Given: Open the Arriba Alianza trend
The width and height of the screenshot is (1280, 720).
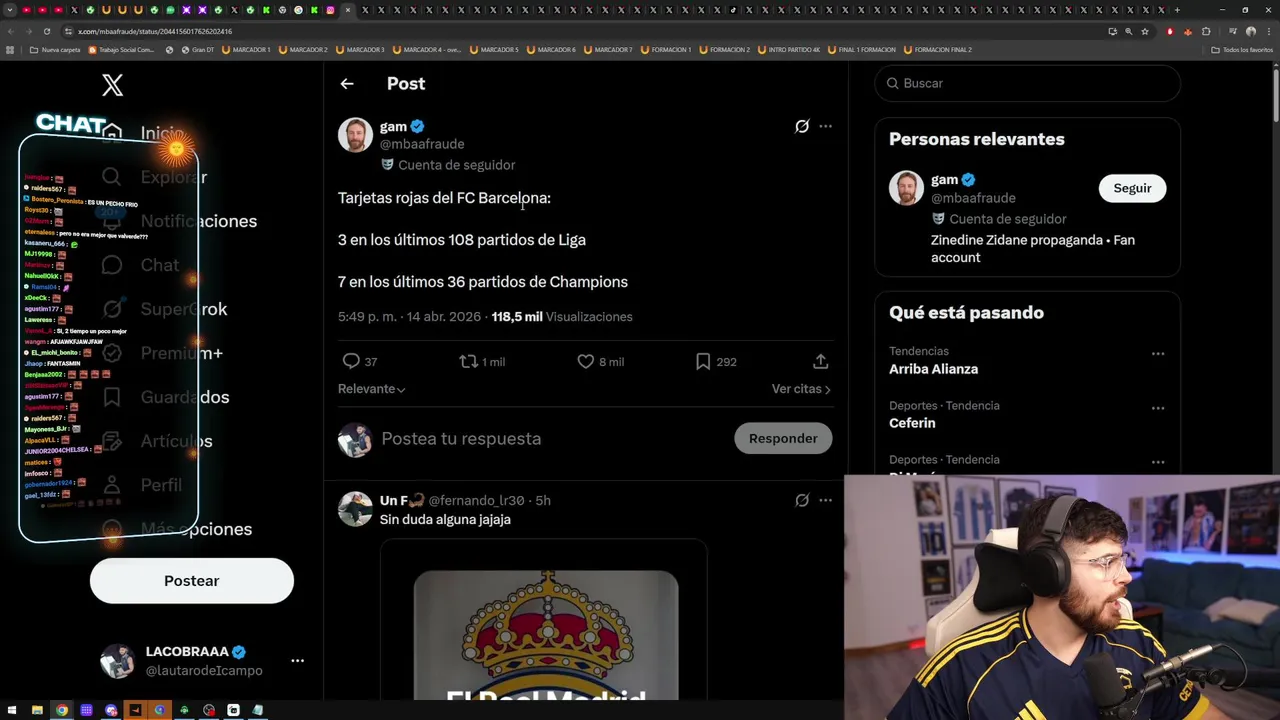Looking at the screenshot, I should (933, 369).
